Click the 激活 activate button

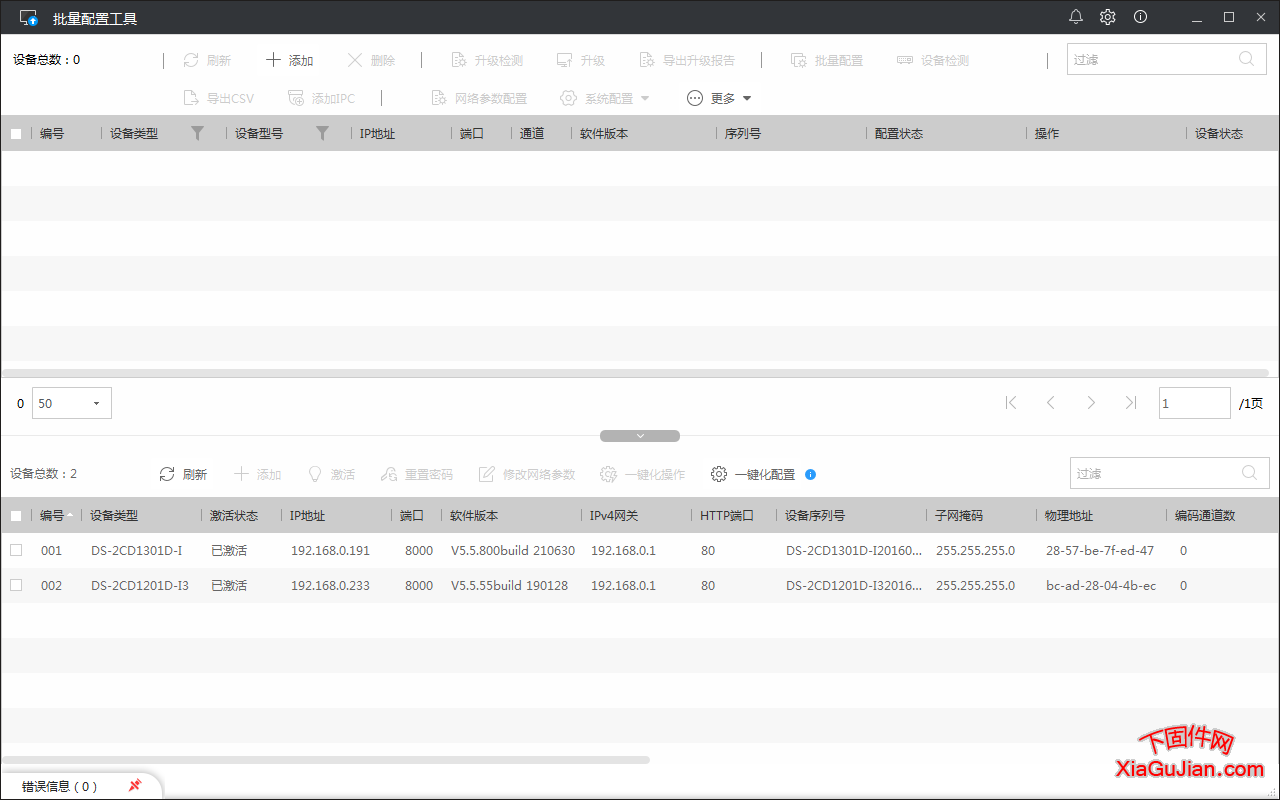[331, 474]
